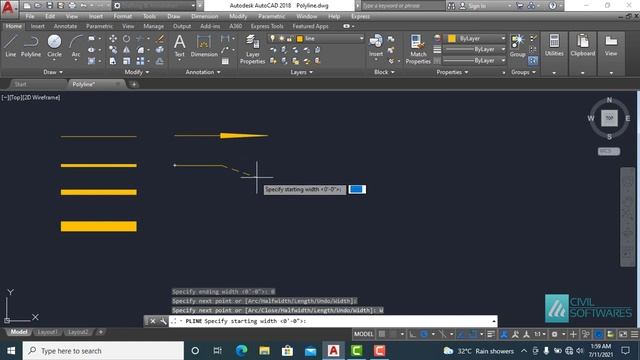Click the command line input field
Screen dimensions: 640x360
pyautogui.click(x=333, y=321)
